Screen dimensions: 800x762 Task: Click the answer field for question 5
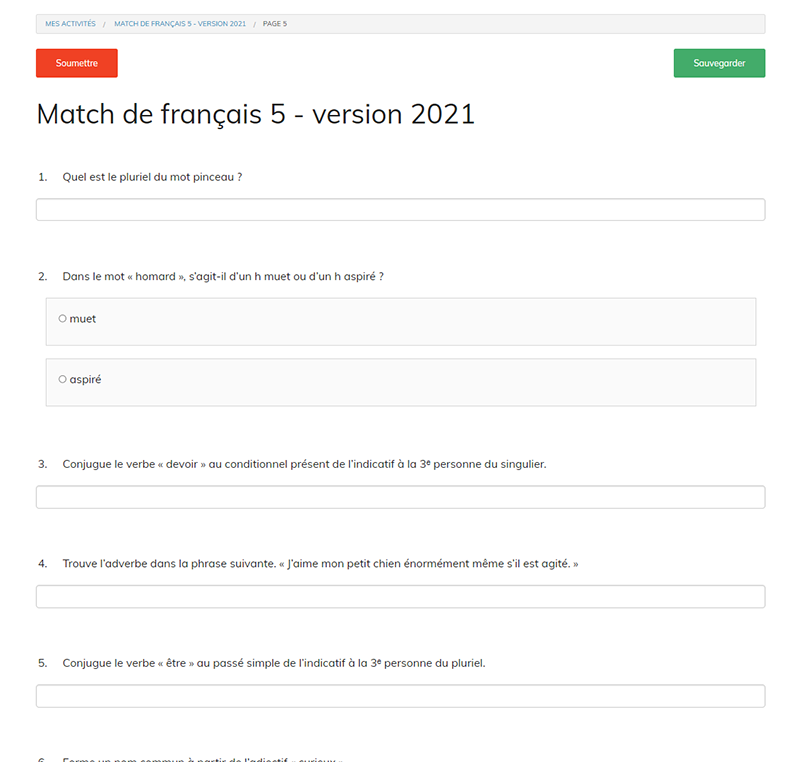coord(400,695)
